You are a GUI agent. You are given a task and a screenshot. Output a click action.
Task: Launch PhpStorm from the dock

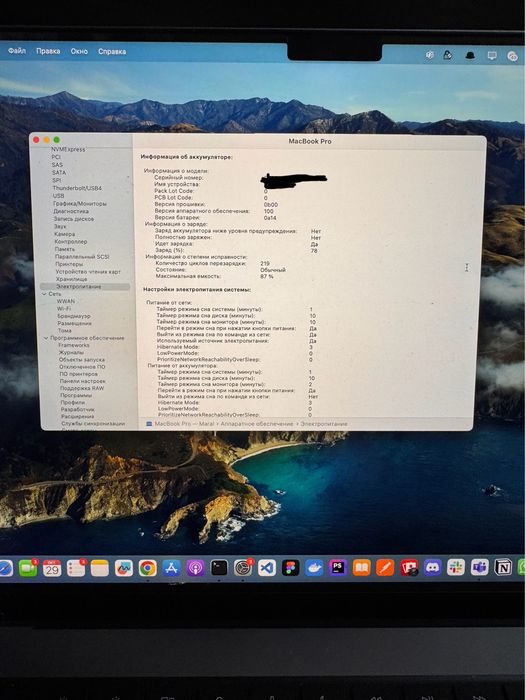point(338,567)
